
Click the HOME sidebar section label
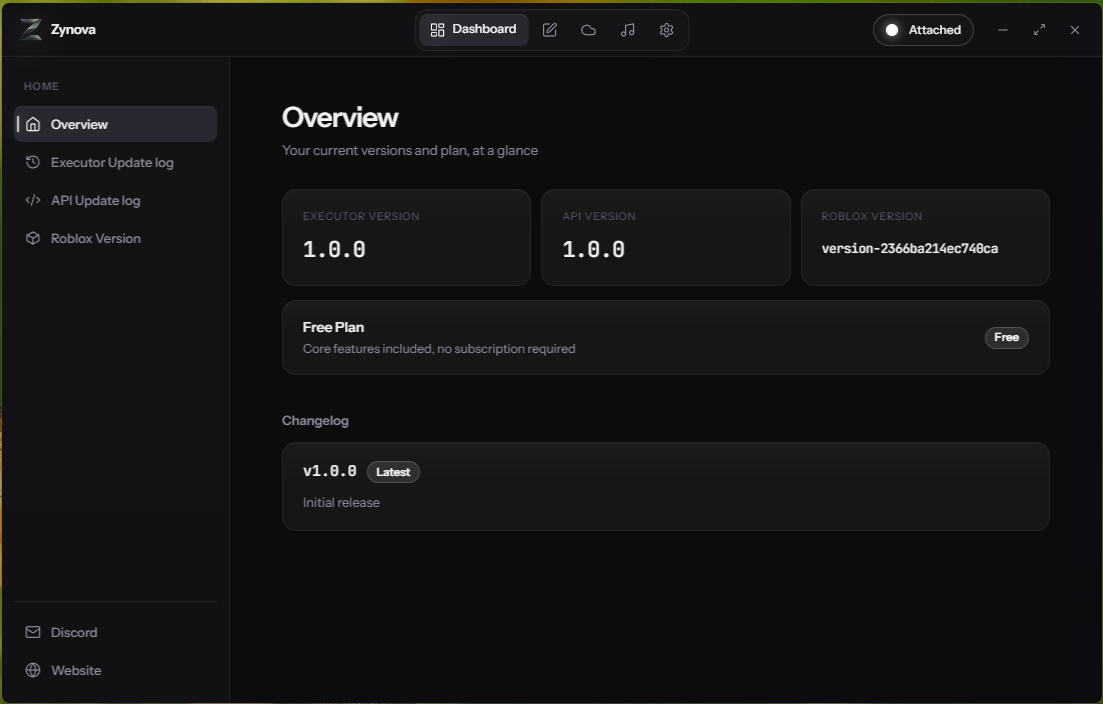42,86
